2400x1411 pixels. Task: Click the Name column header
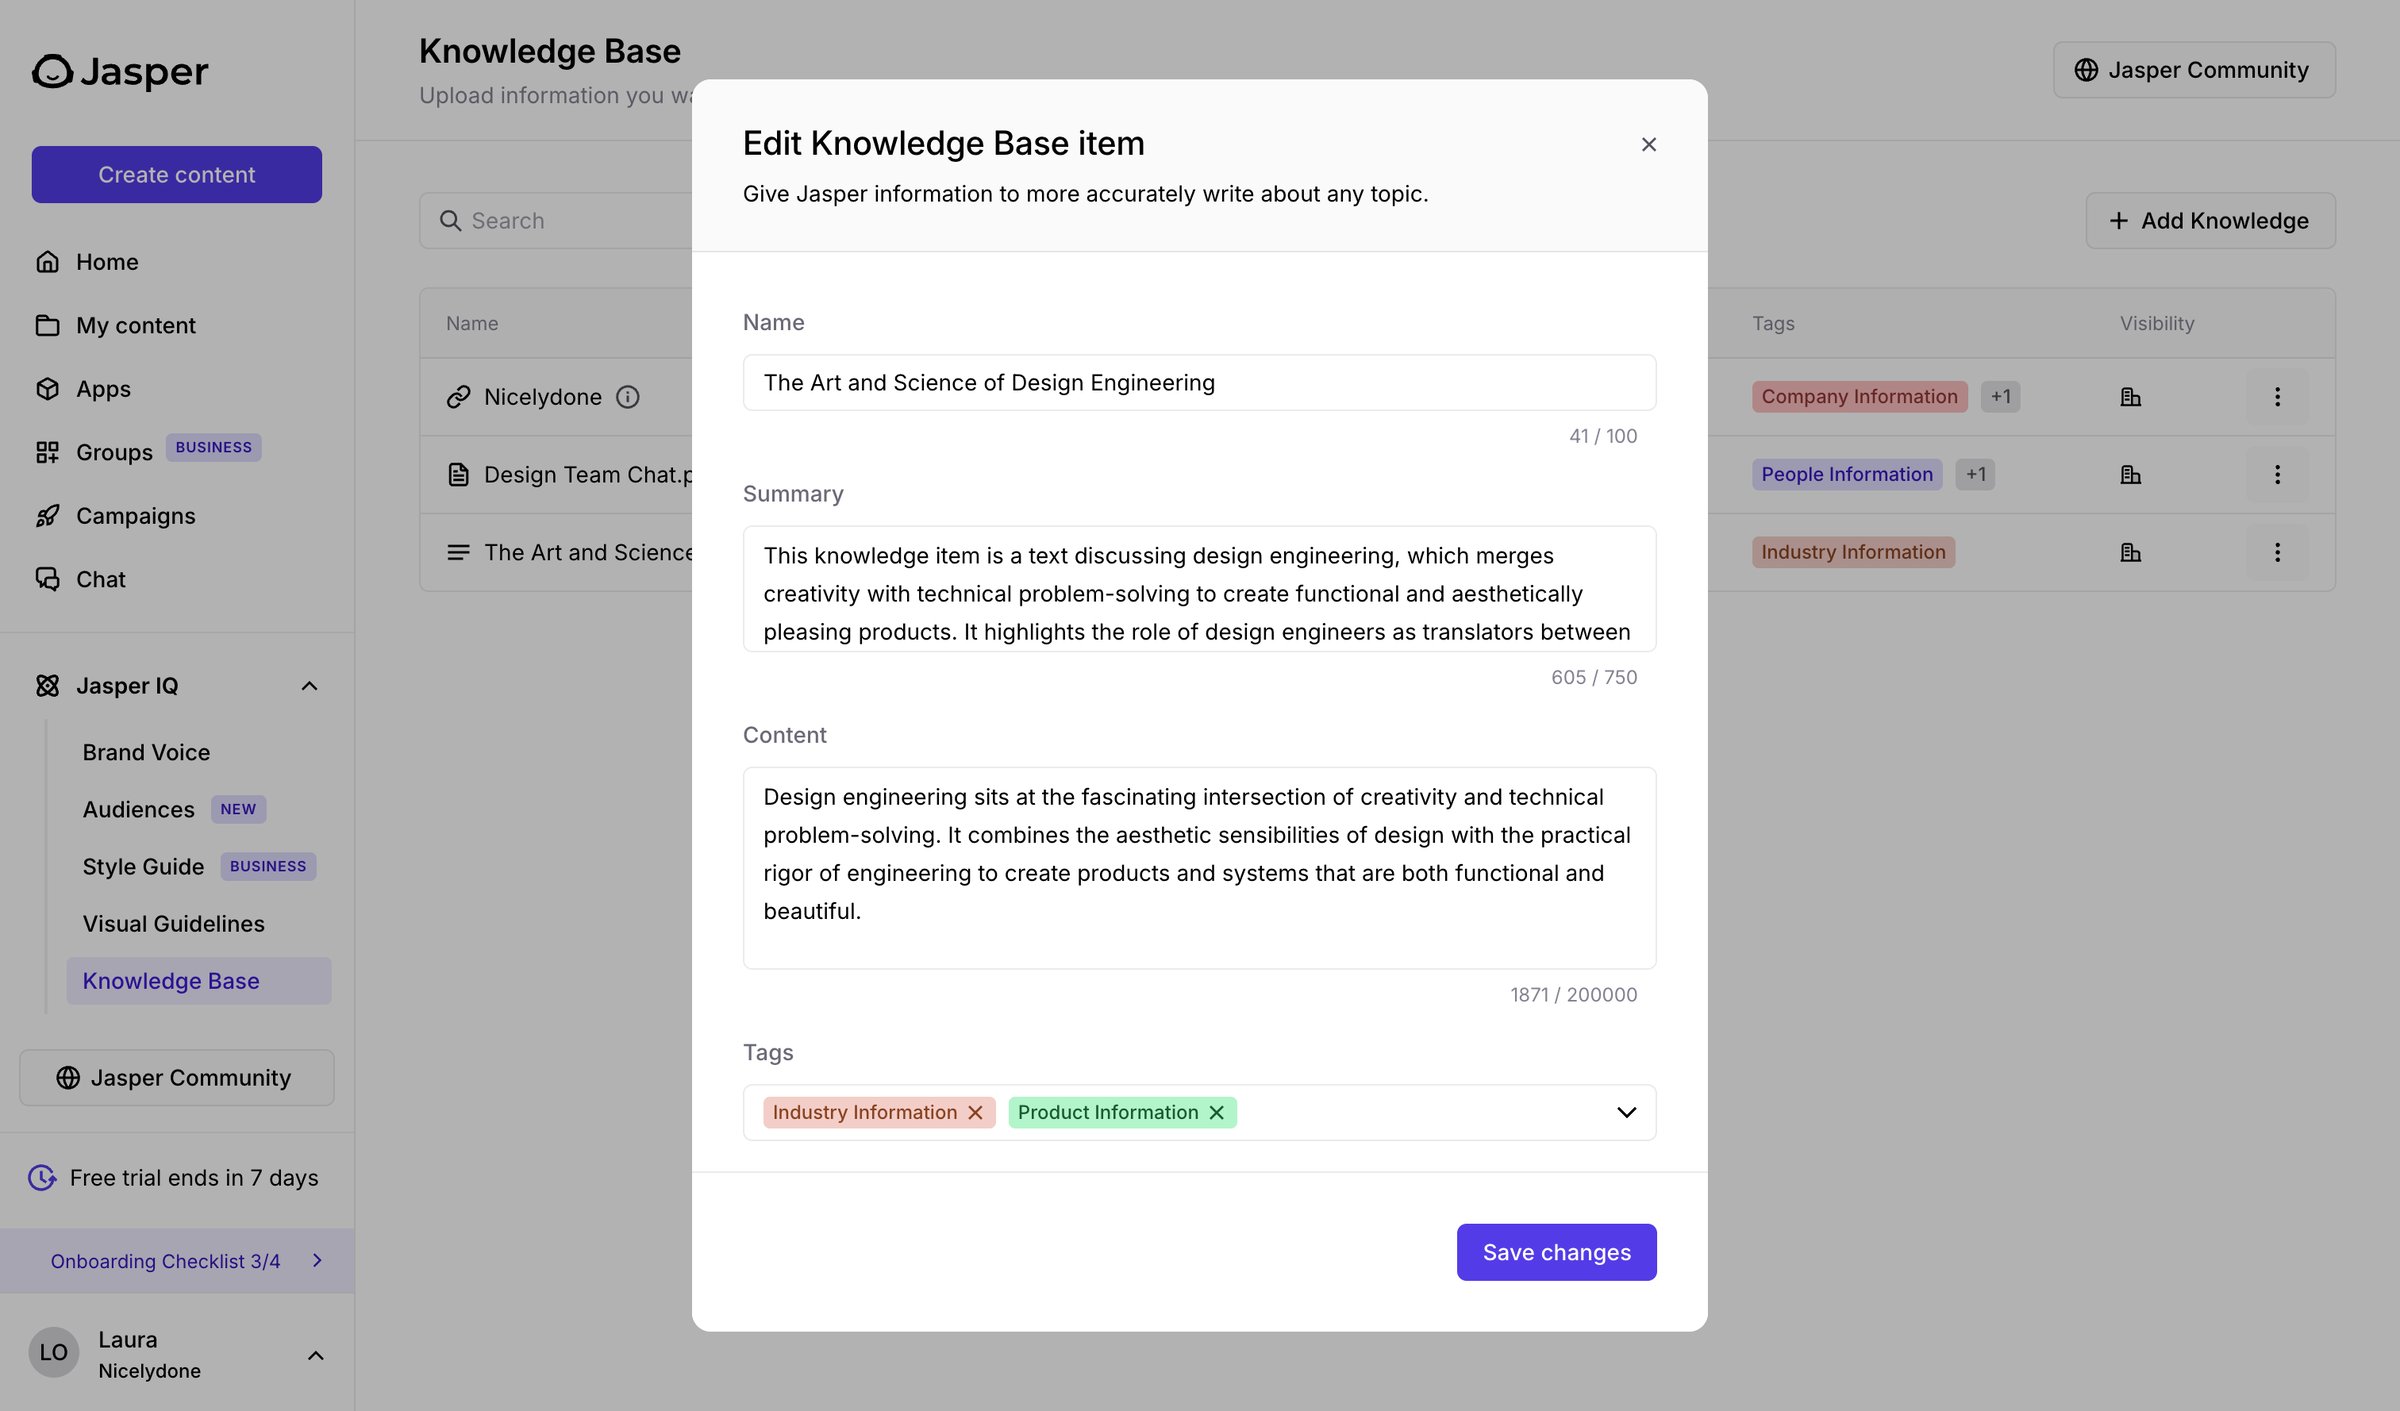tap(472, 323)
